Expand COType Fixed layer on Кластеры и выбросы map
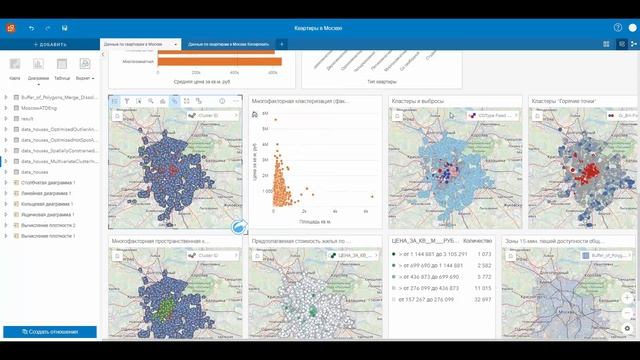This screenshot has width=640, height=360. click(516, 116)
